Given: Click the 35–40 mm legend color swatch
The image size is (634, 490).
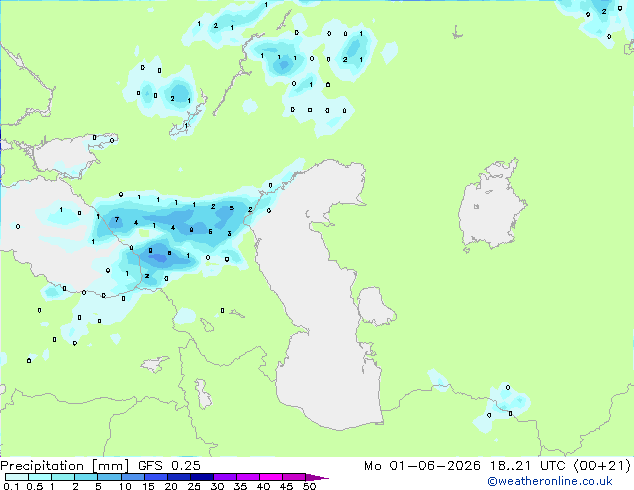Looking at the screenshot, I should pyautogui.click(x=247, y=477).
